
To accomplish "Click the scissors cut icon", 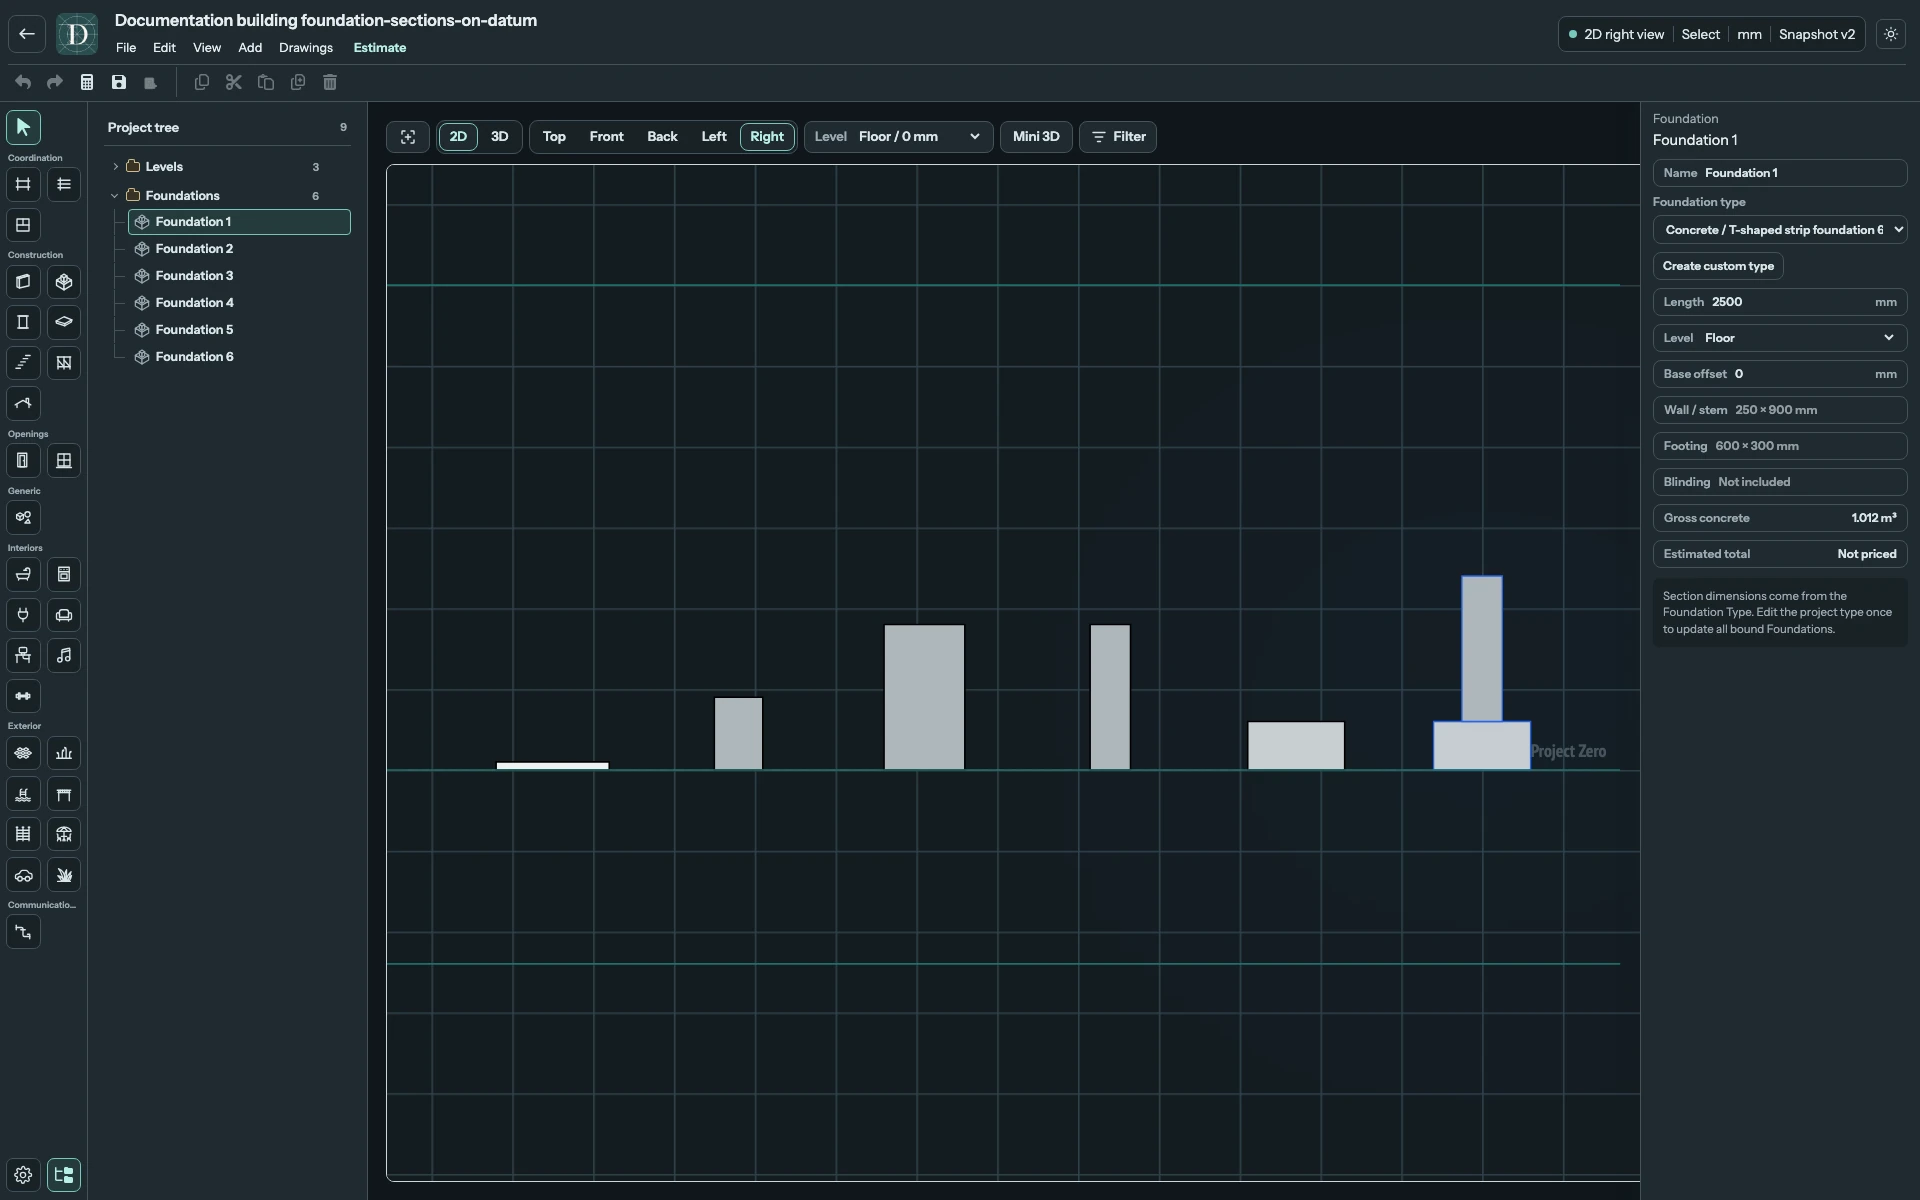I will pyautogui.click(x=234, y=82).
